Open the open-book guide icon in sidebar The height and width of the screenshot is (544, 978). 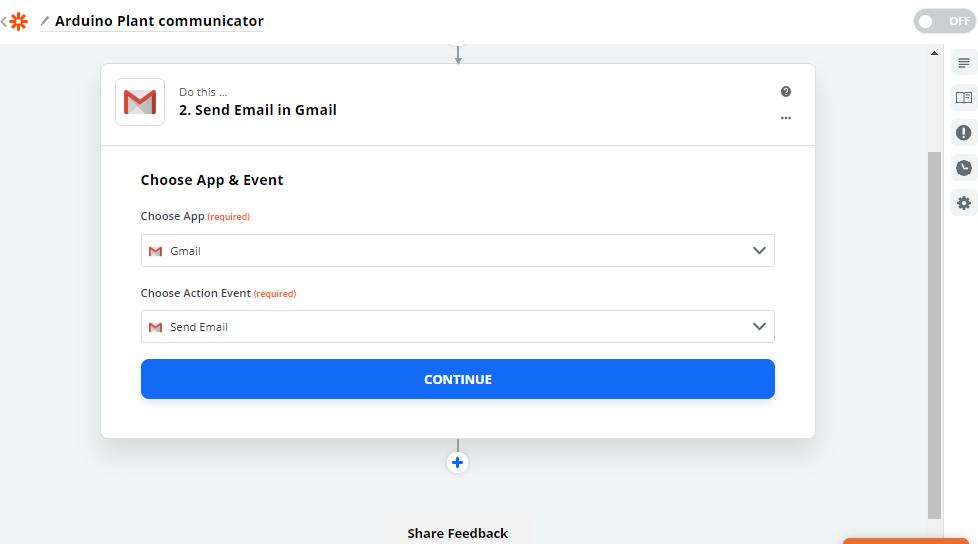pyautogui.click(x=964, y=98)
